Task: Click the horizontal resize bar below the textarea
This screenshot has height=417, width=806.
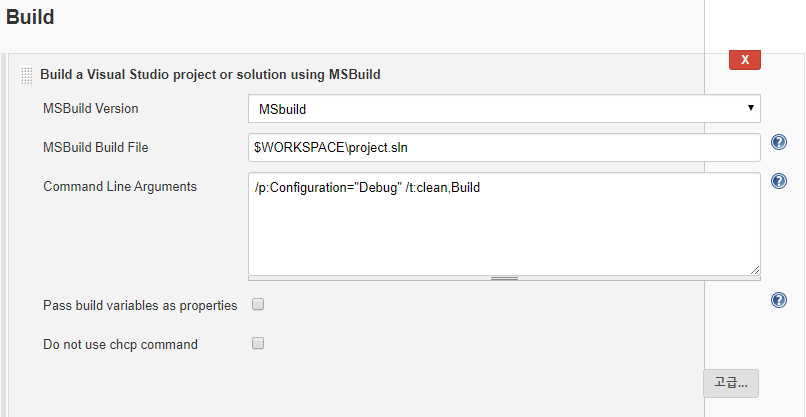Action: click(504, 278)
